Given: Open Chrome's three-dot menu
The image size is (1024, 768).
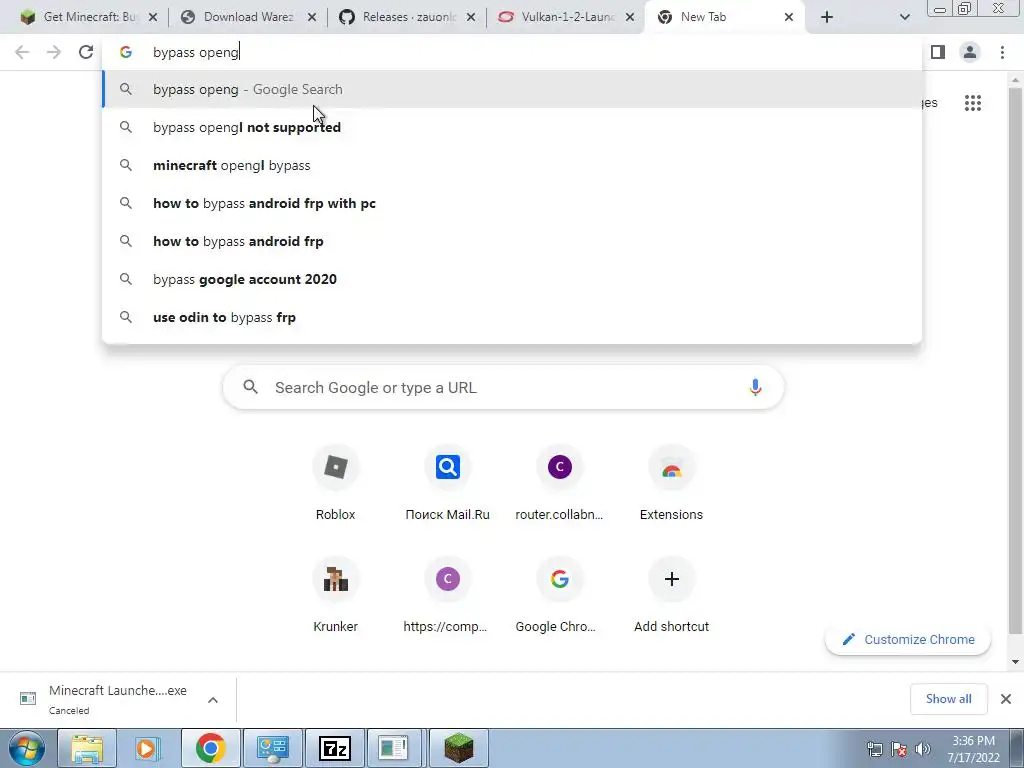Looking at the screenshot, I should pos(1002,52).
